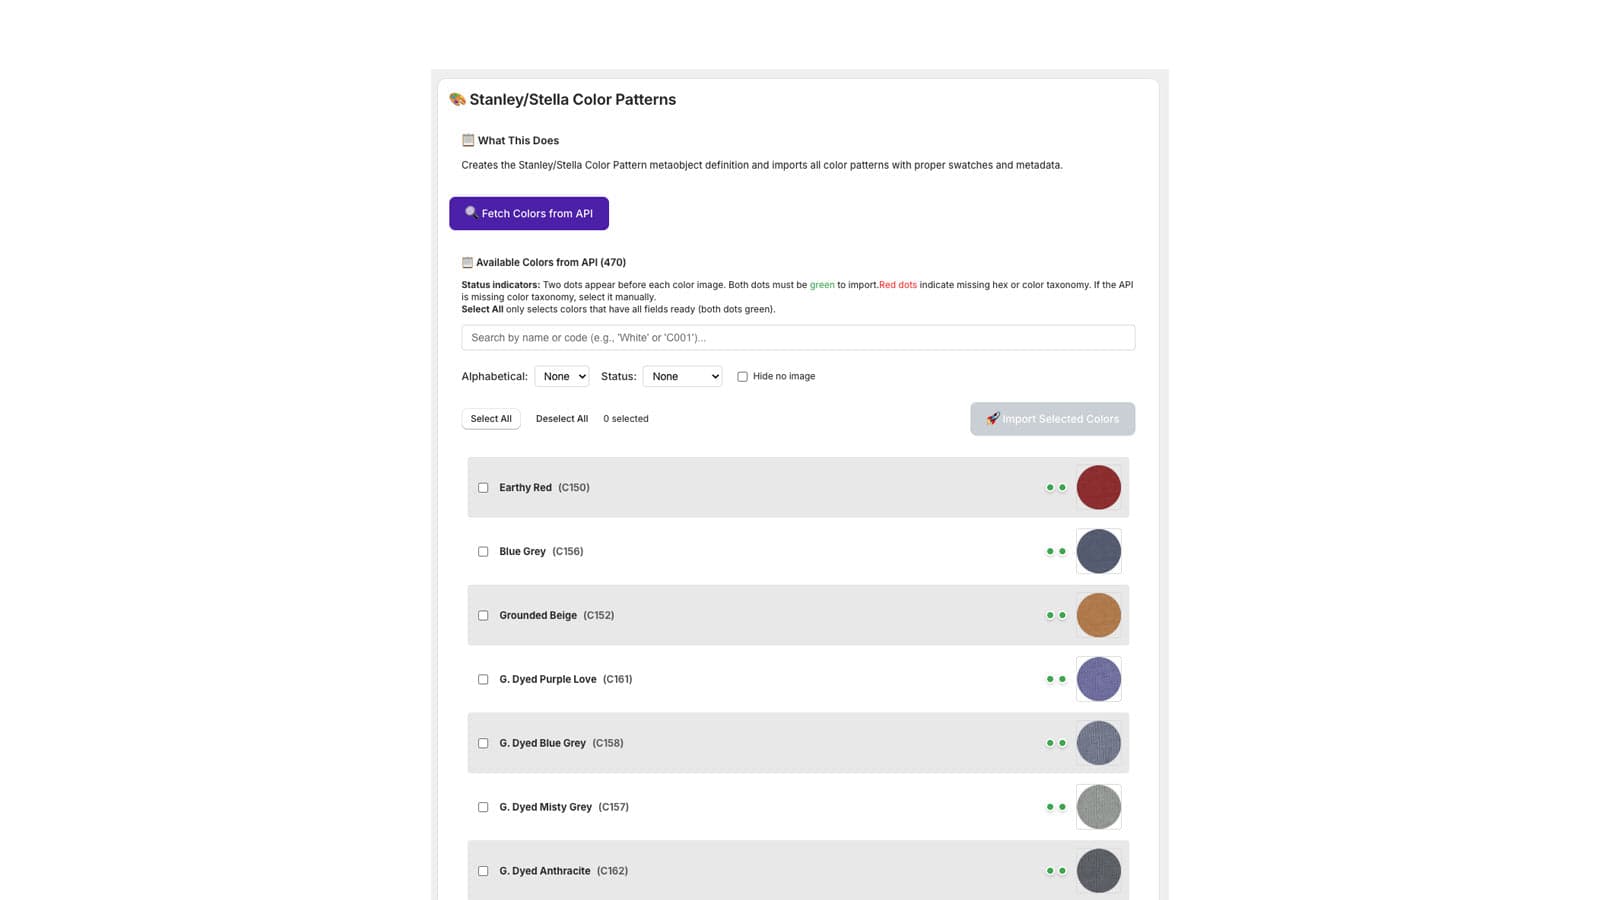Click the clipboard icon beside Available Colors from API
Viewport: 1600px width, 900px height.
[x=467, y=262]
